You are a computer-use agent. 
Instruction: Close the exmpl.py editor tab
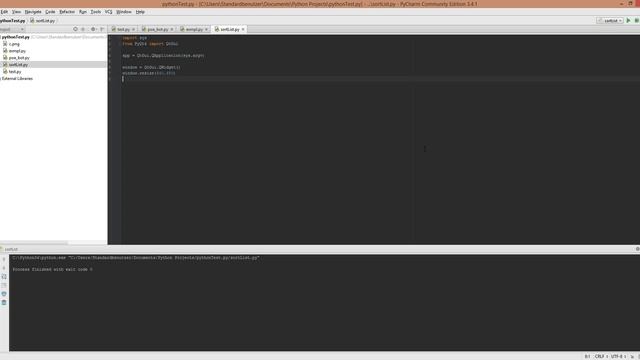[x=207, y=29]
